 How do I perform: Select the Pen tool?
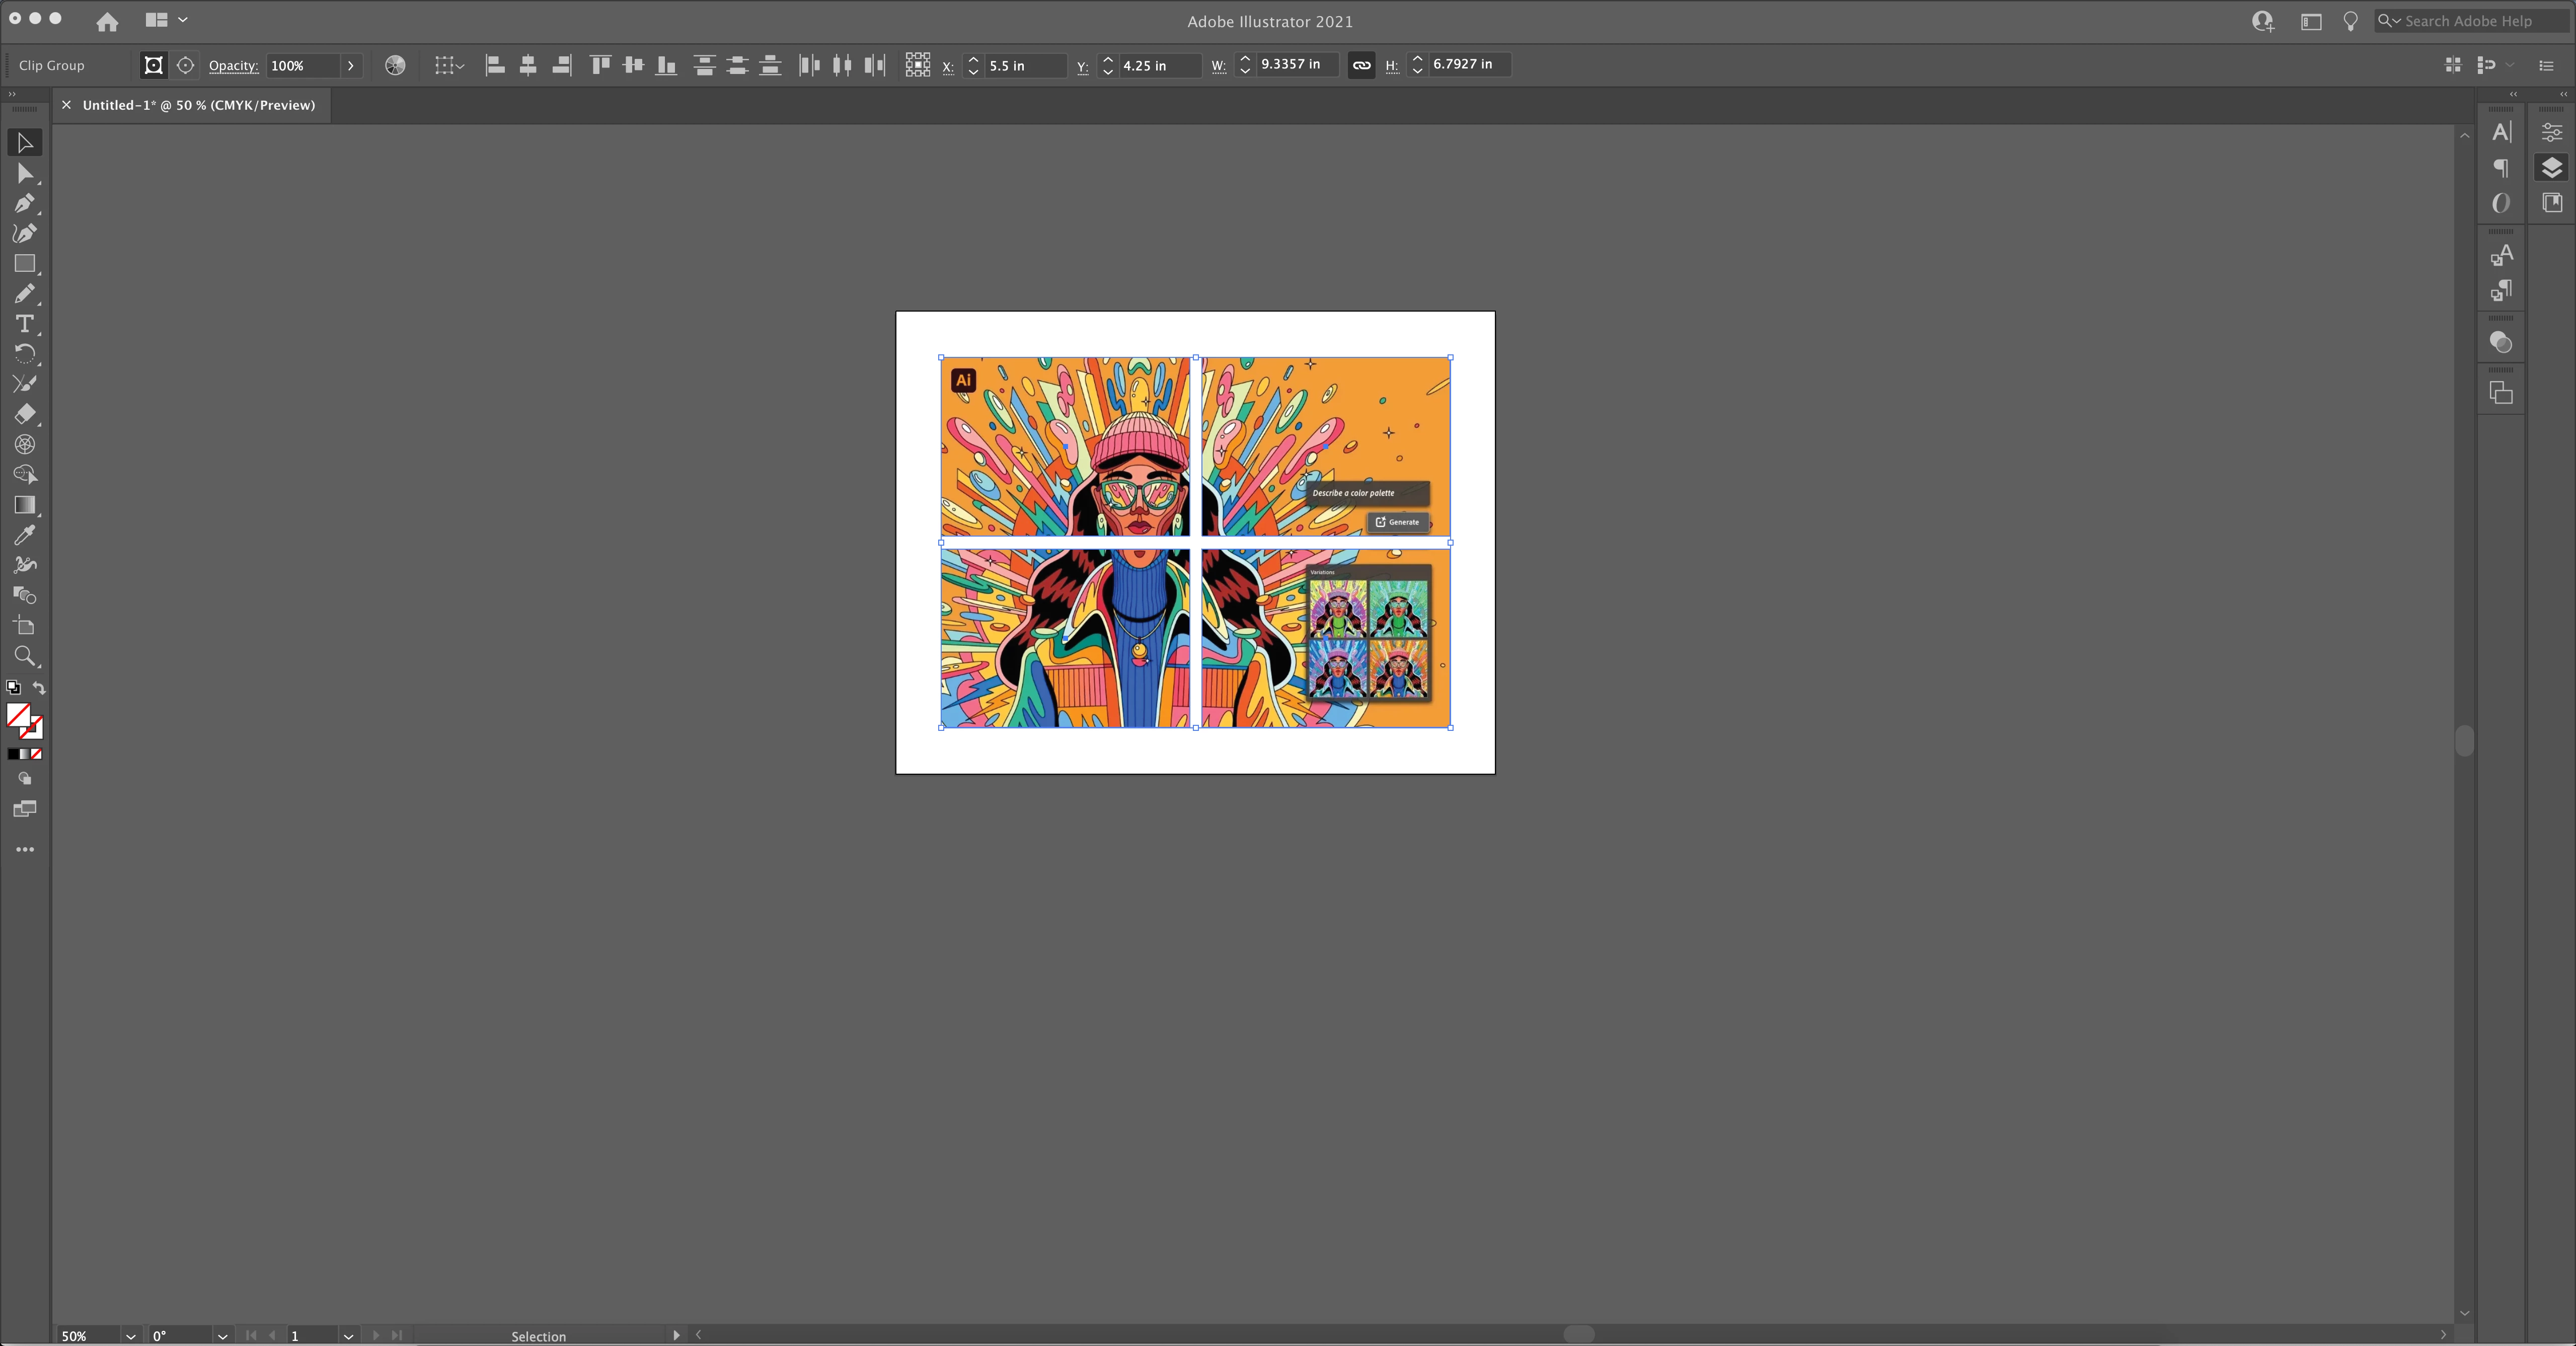(x=24, y=204)
